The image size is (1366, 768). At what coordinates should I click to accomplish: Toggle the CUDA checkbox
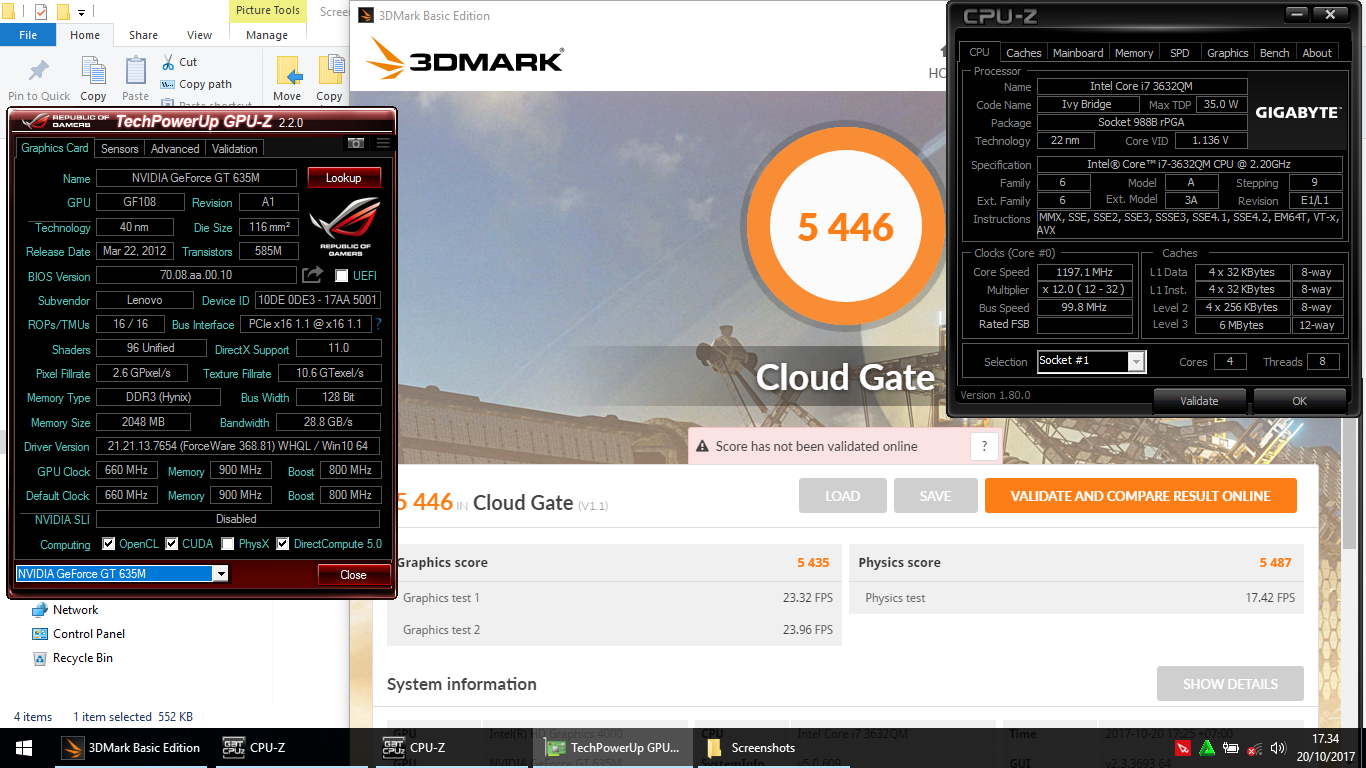click(172, 544)
